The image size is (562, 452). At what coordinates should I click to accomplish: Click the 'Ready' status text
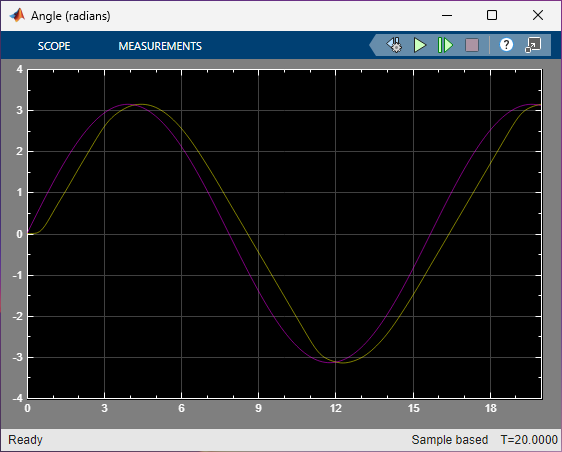pos(25,439)
